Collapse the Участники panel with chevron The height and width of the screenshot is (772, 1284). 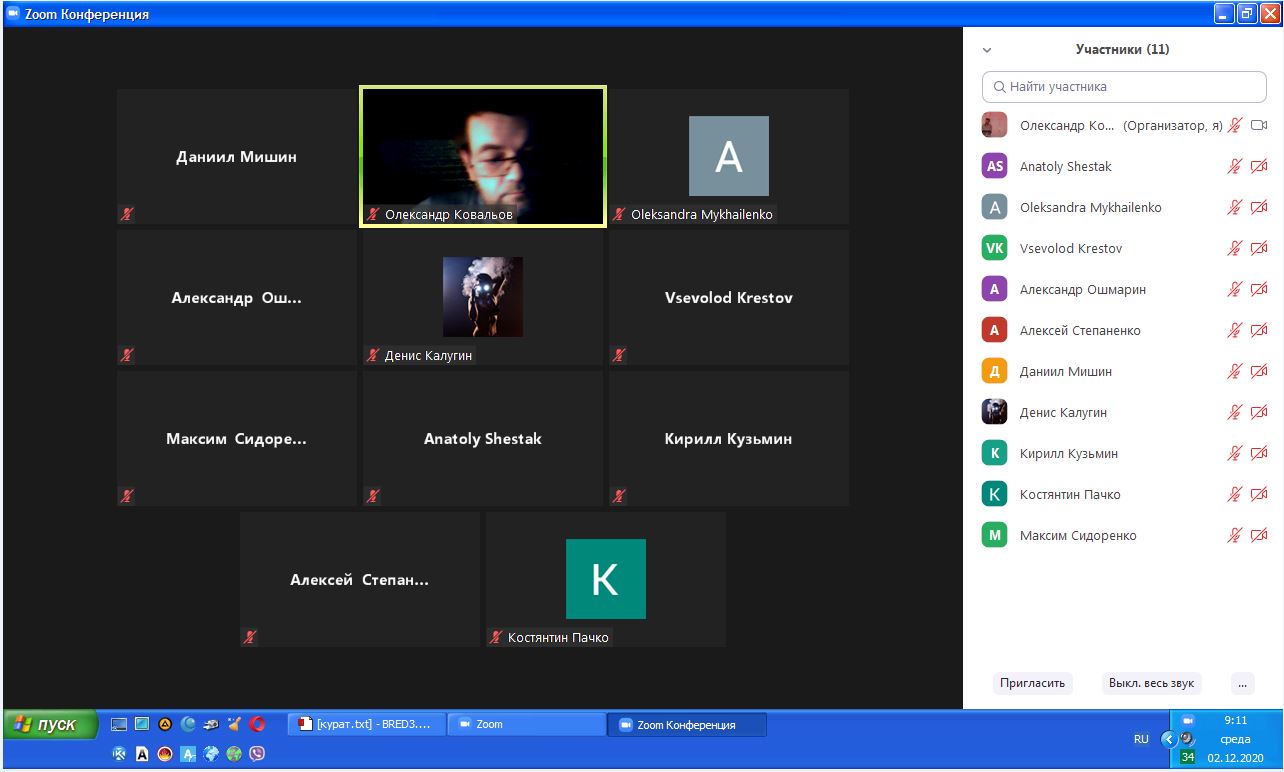pos(987,49)
